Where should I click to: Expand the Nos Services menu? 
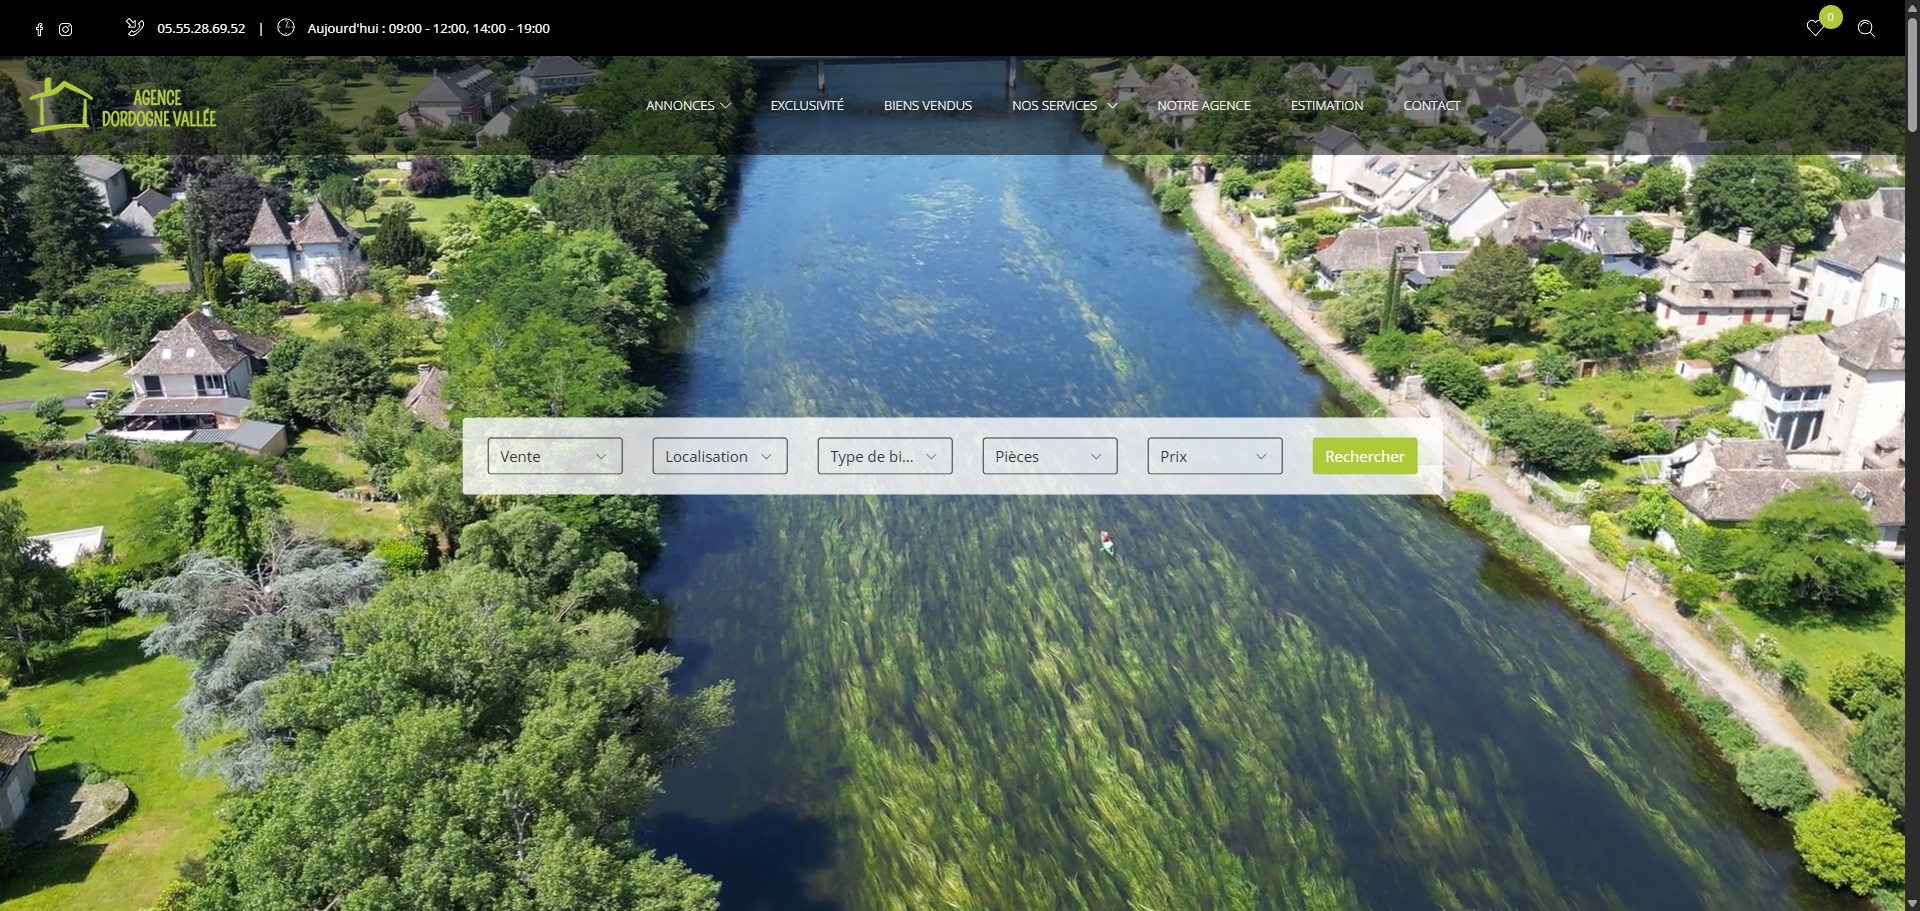point(1064,105)
